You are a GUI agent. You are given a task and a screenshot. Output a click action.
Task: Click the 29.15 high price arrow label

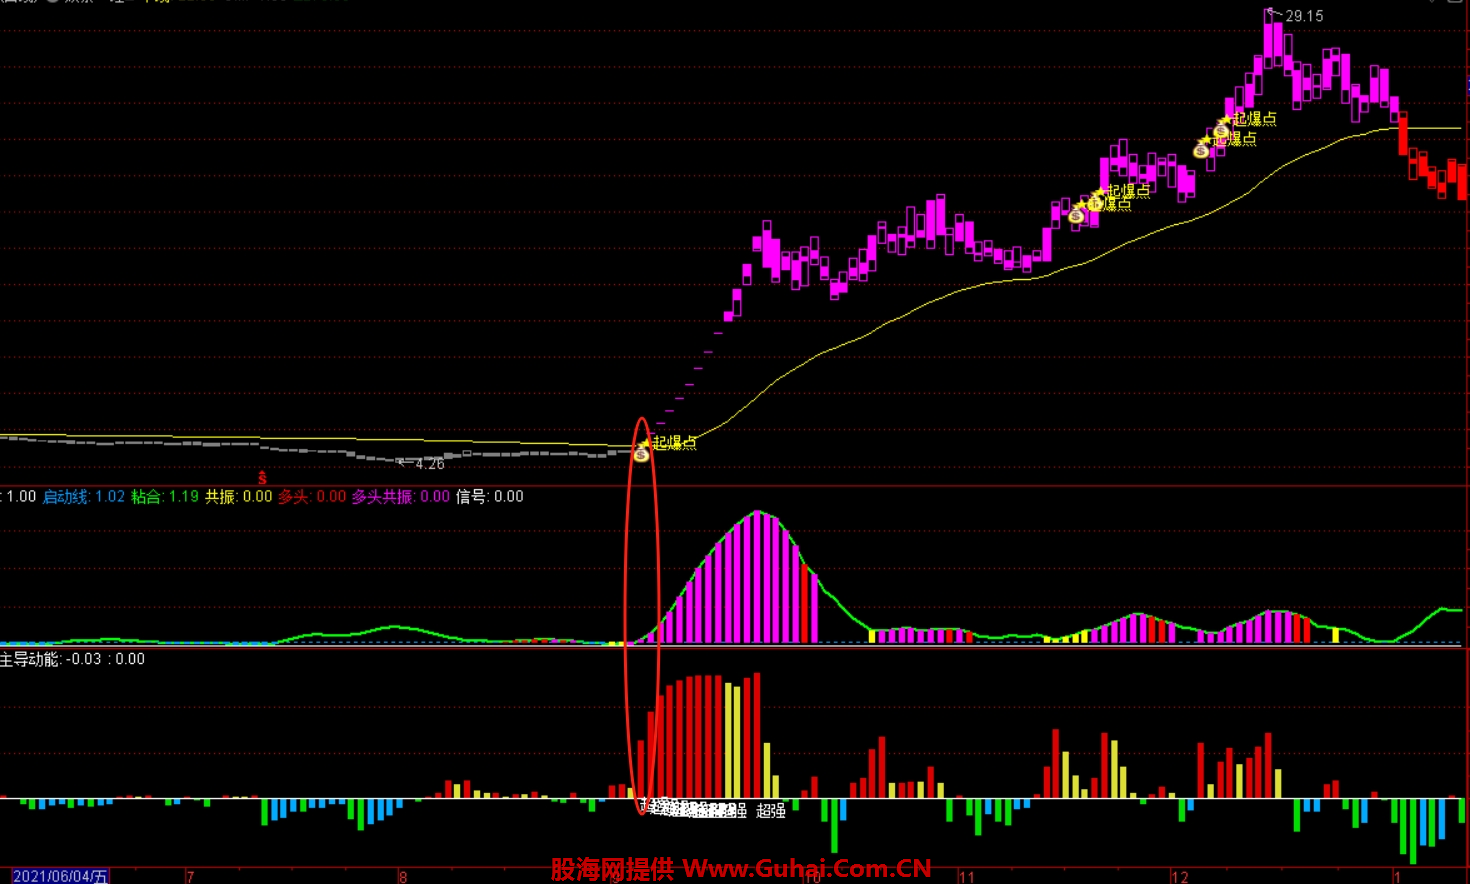click(1296, 16)
